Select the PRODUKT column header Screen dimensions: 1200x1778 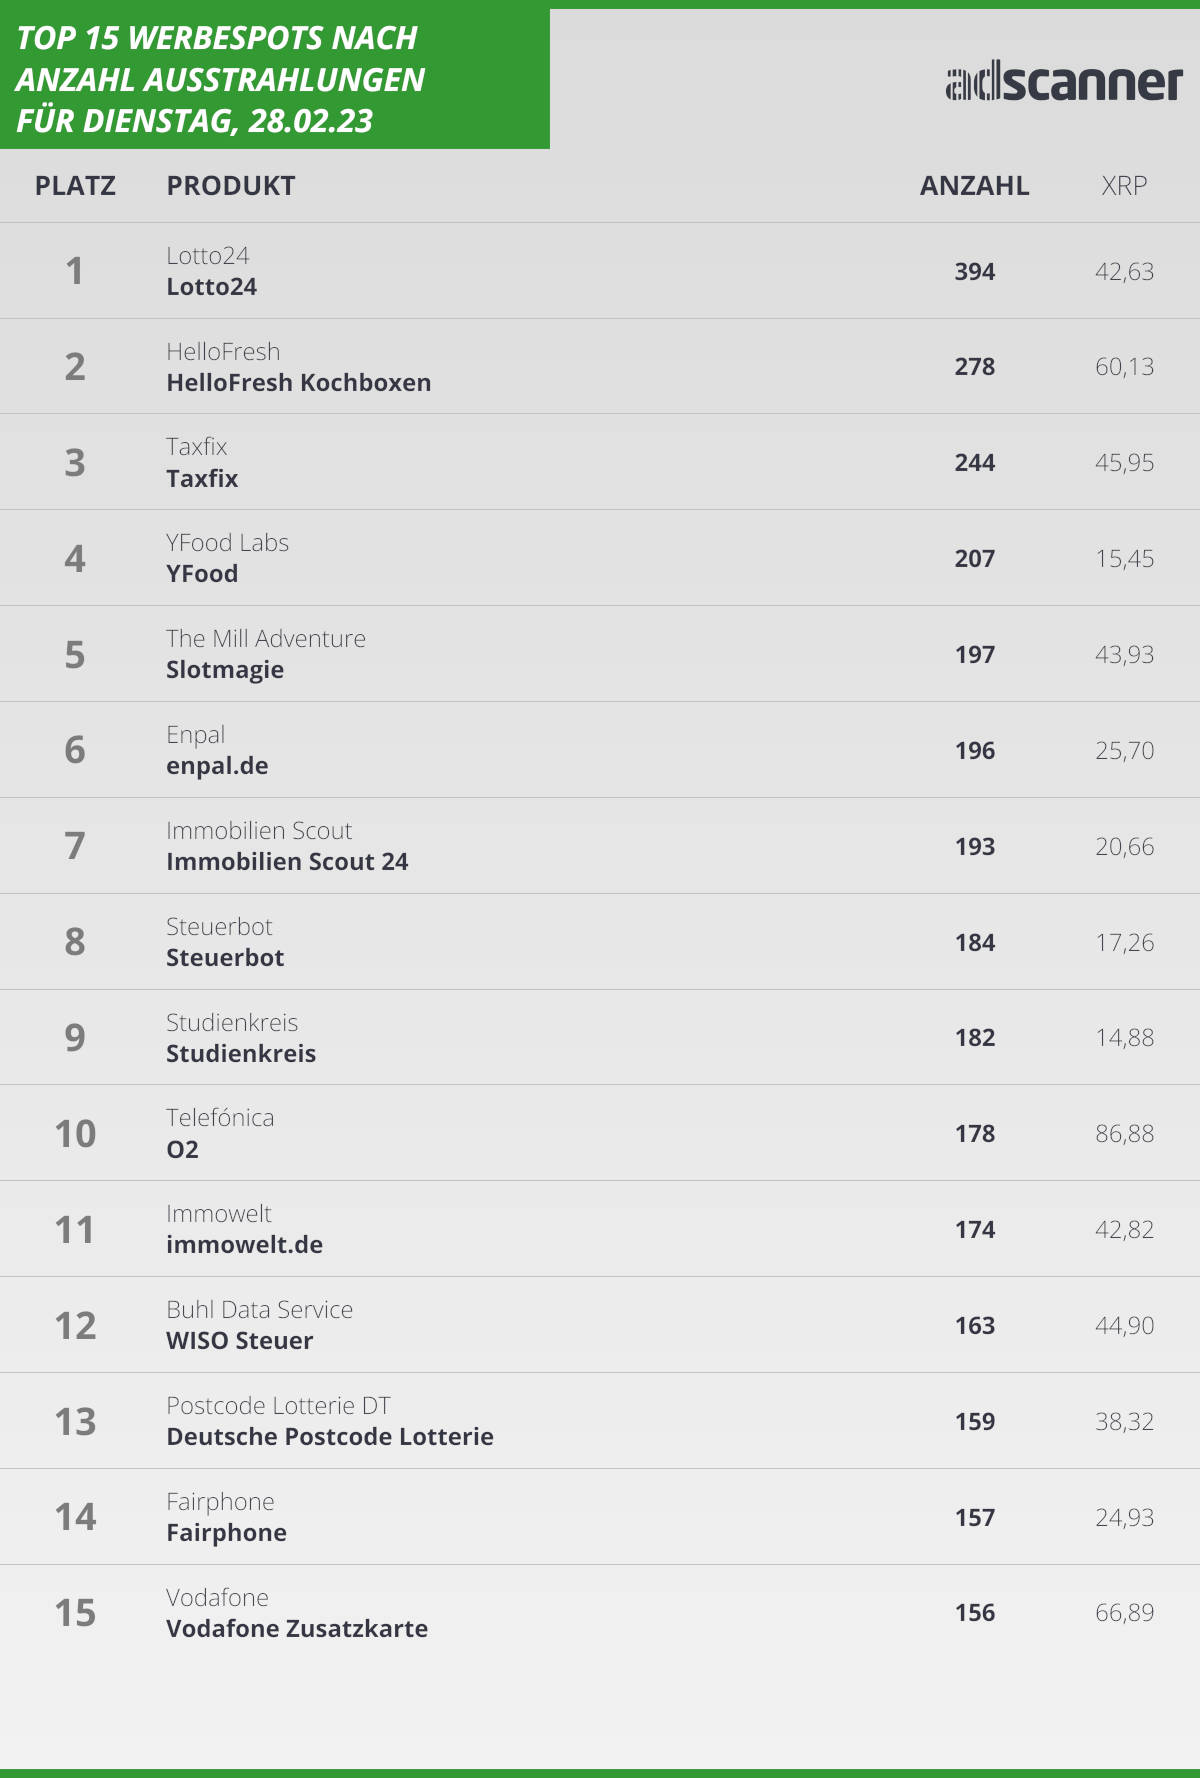[x=231, y=186]
